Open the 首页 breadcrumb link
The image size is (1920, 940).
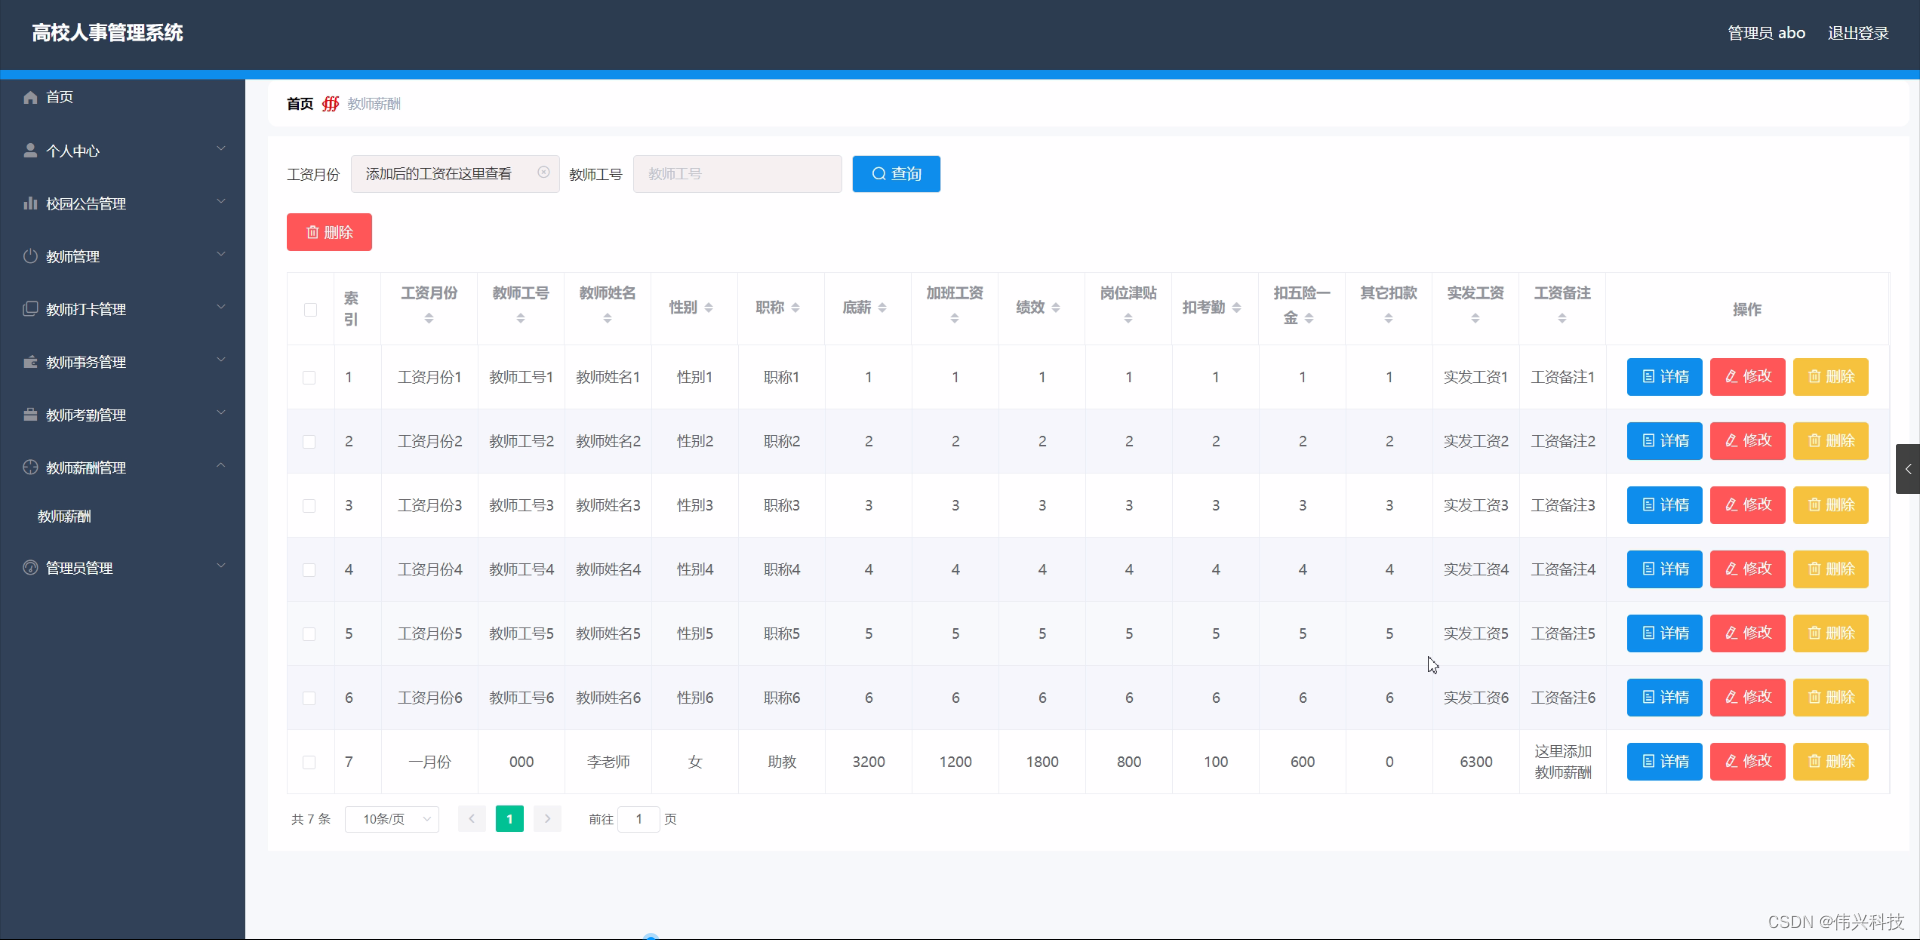point(298,103)
